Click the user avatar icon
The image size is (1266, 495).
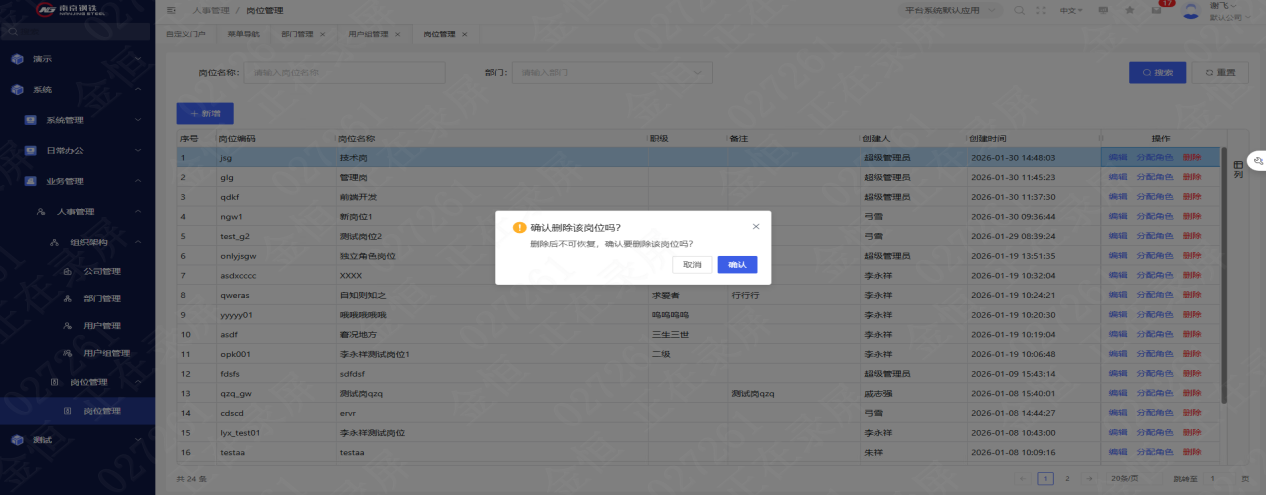(1191, 10)
